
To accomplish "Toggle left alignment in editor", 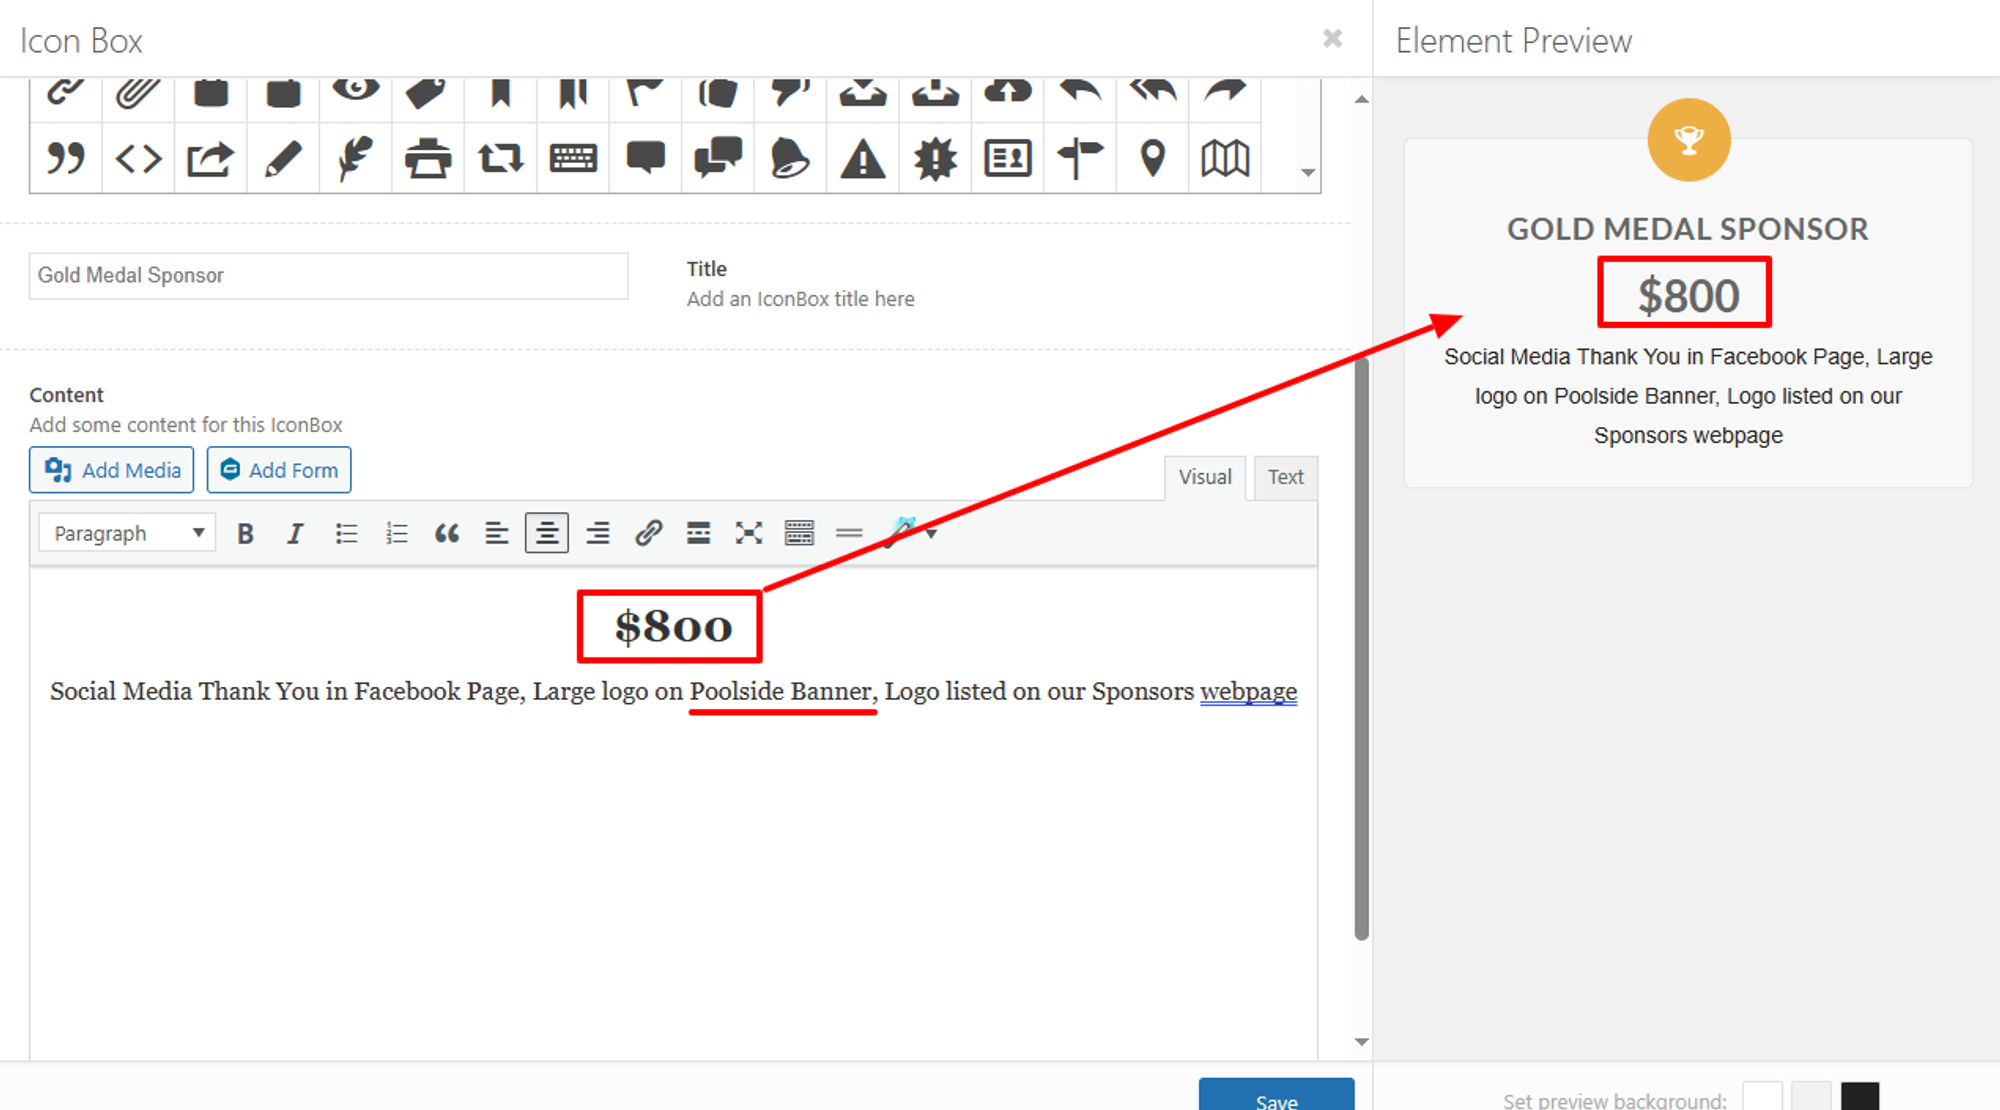I will coord(497,534).
